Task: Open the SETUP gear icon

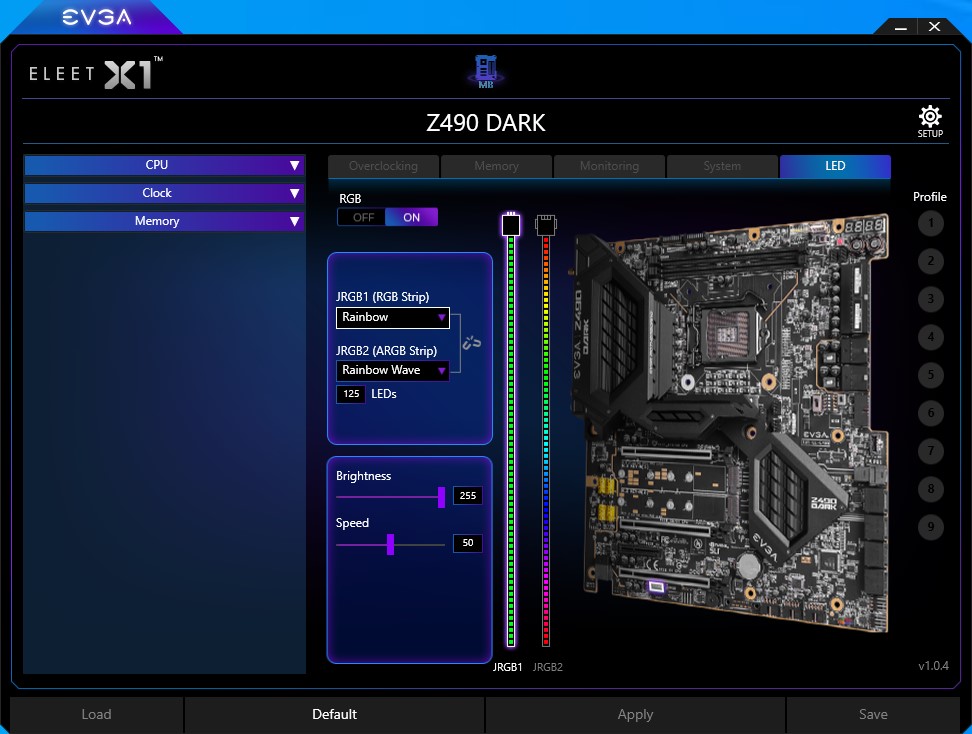Action: point(930,122)
